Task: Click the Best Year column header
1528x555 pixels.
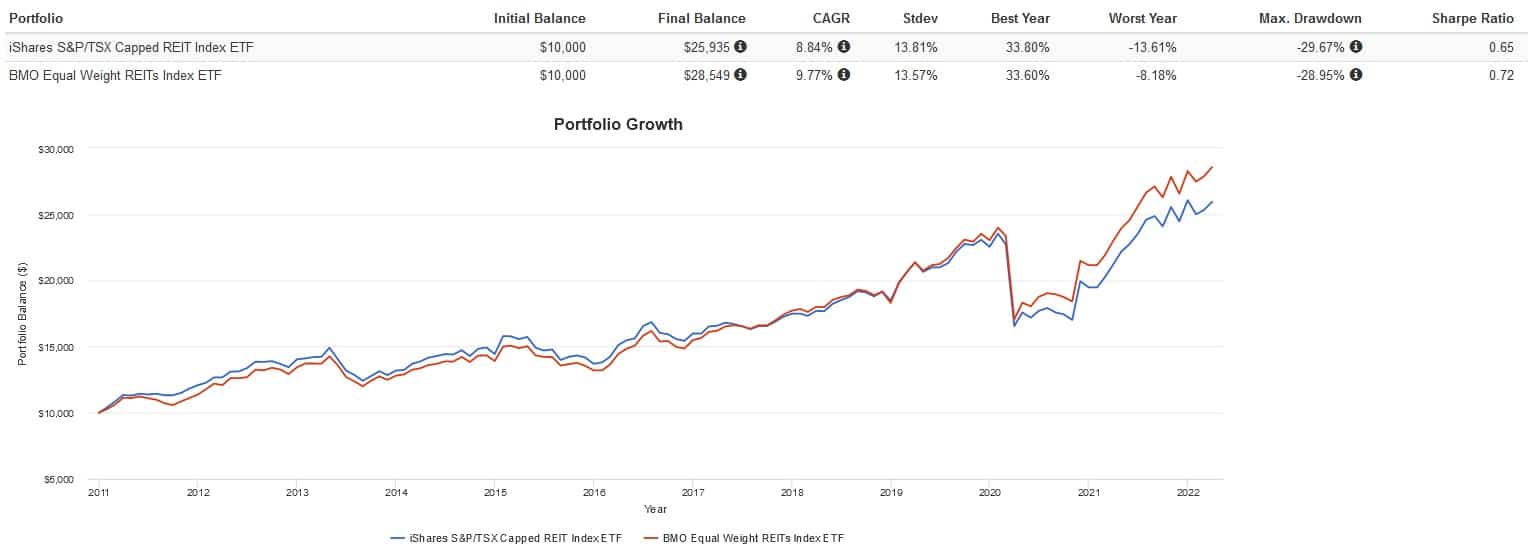Action: [1020, 18]
